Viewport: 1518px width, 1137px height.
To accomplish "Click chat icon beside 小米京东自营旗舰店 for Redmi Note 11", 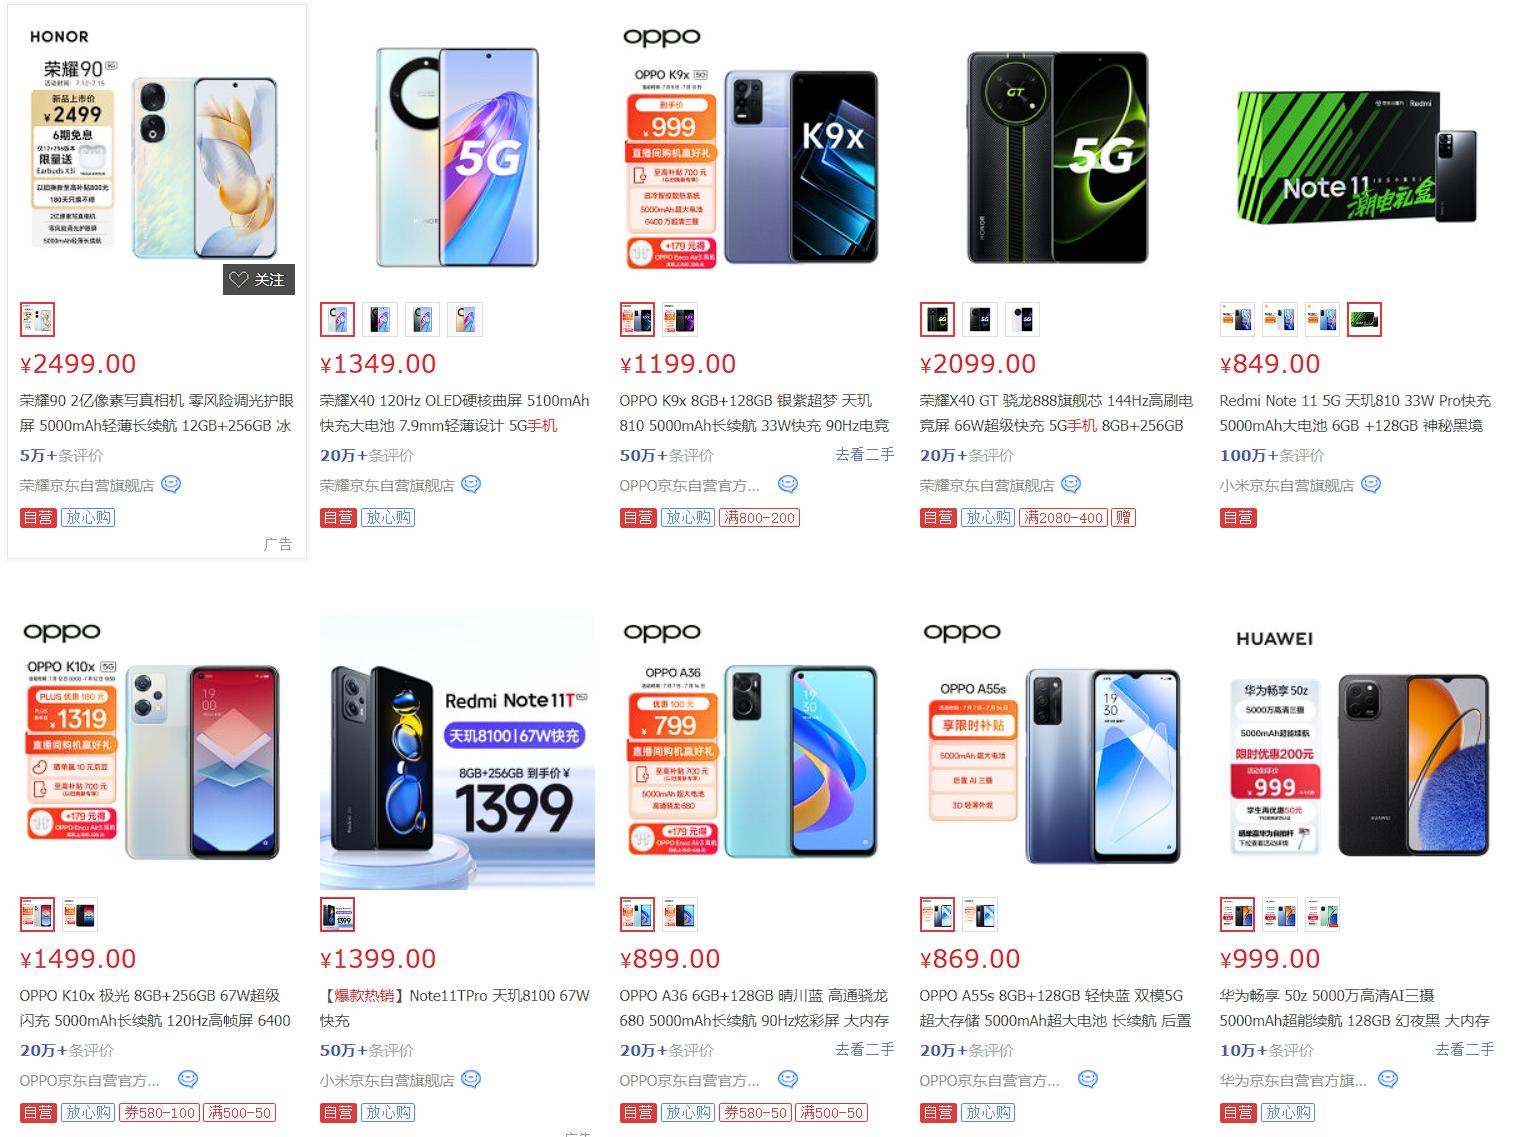I will (1371, 485).
